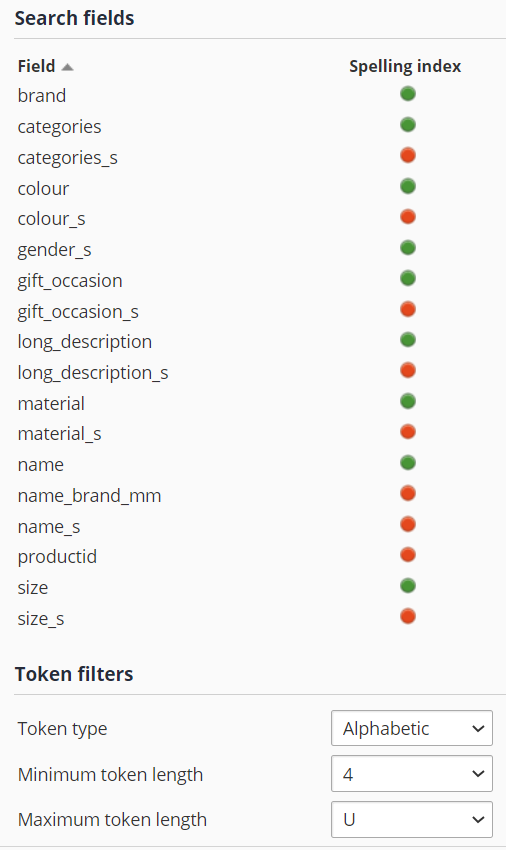Click the ascending sort arrow next to Field
Screen dimensions: 506x850
coord(67,67)
